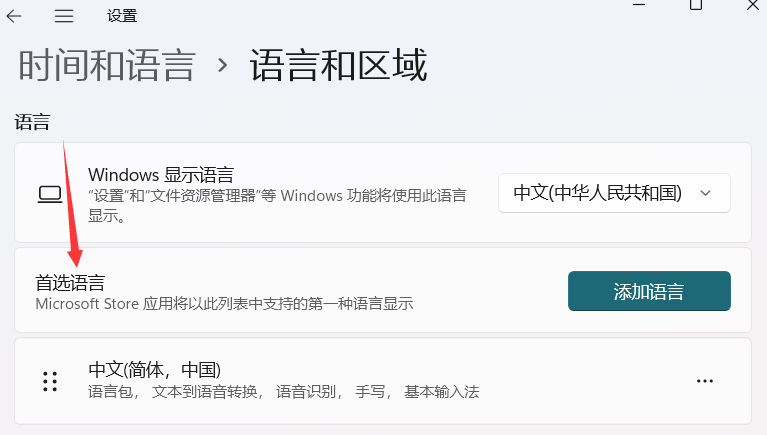Click the Windows 显示语言 label
Viewport: 767px width, 435px height.
(161, 175)
